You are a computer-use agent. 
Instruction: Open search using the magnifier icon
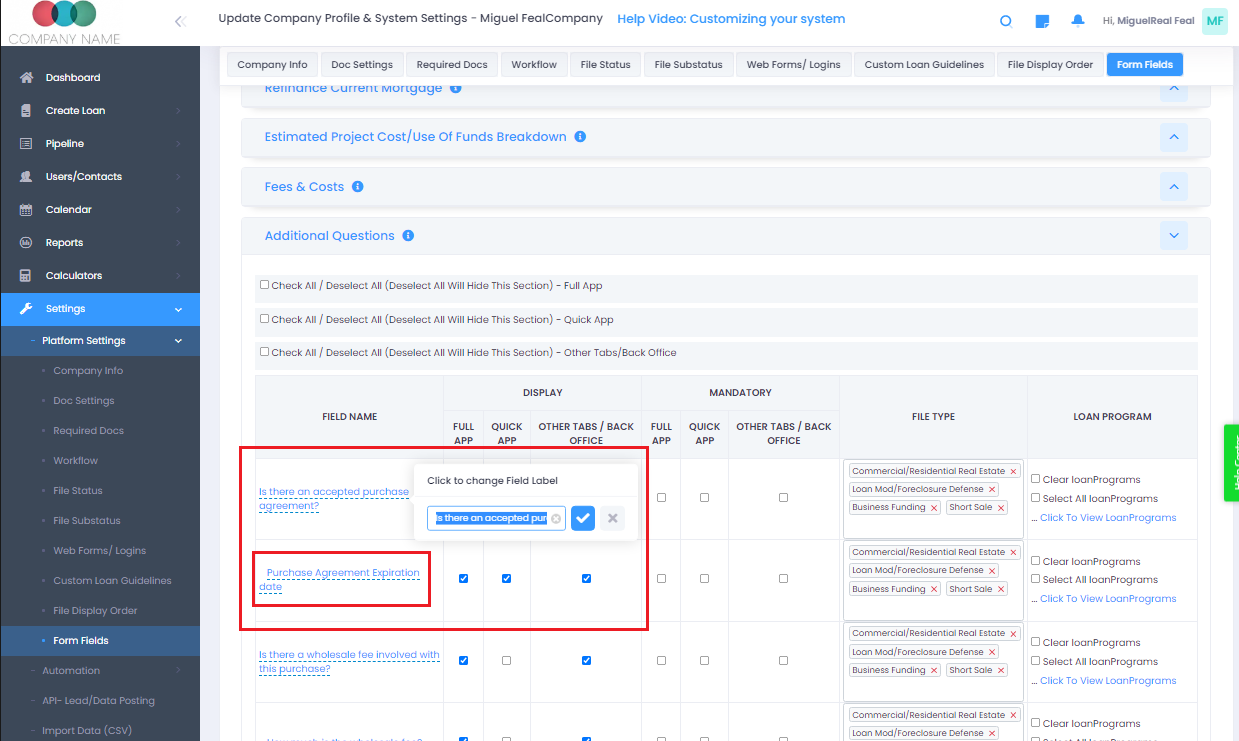point(1006,21)
